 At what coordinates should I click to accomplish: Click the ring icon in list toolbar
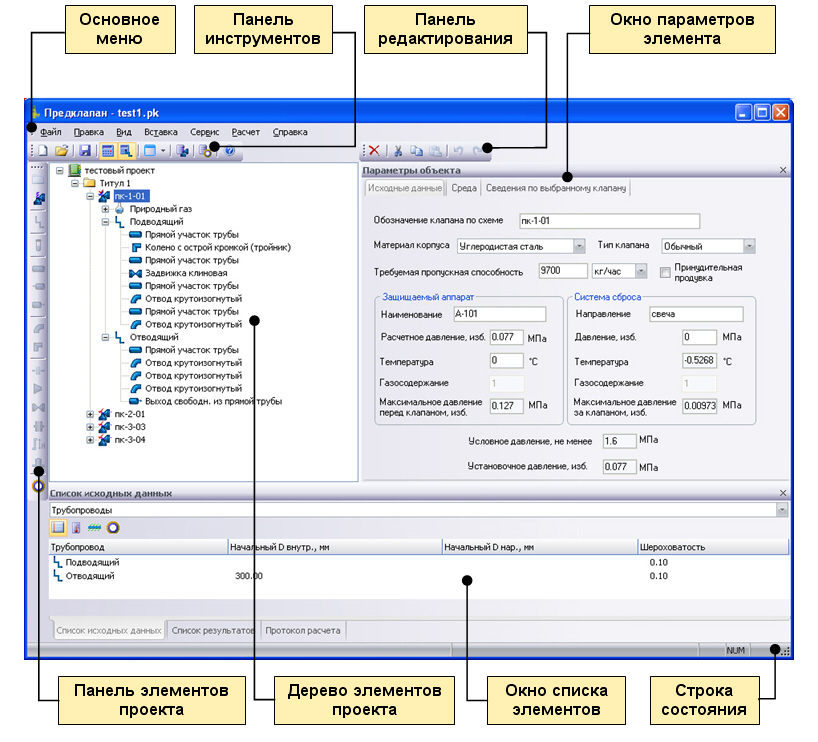coord(113,527)
